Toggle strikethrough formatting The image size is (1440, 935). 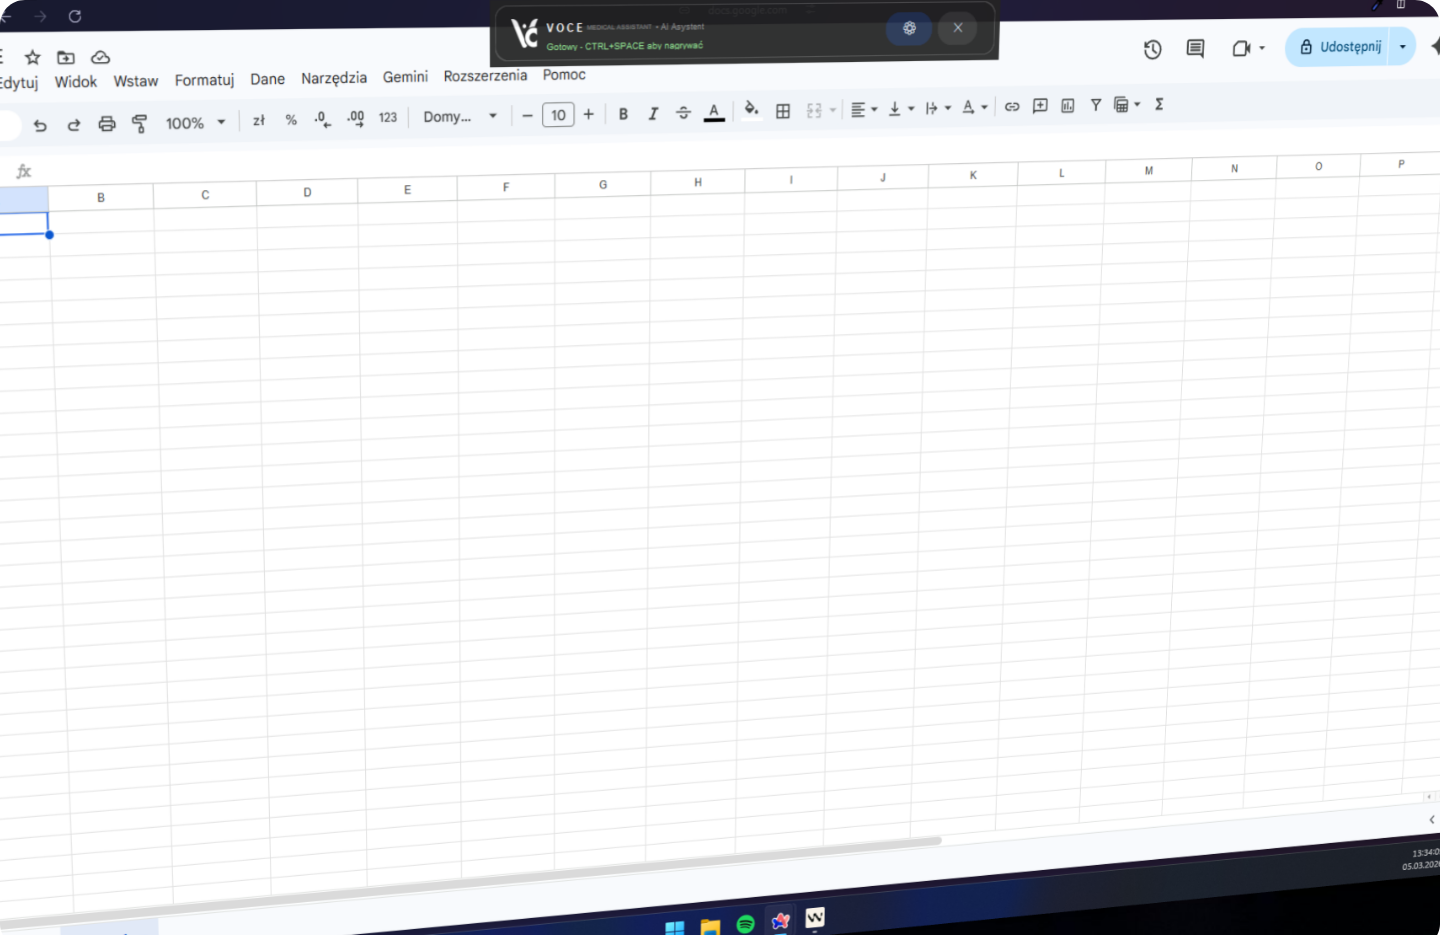point(683,113)
